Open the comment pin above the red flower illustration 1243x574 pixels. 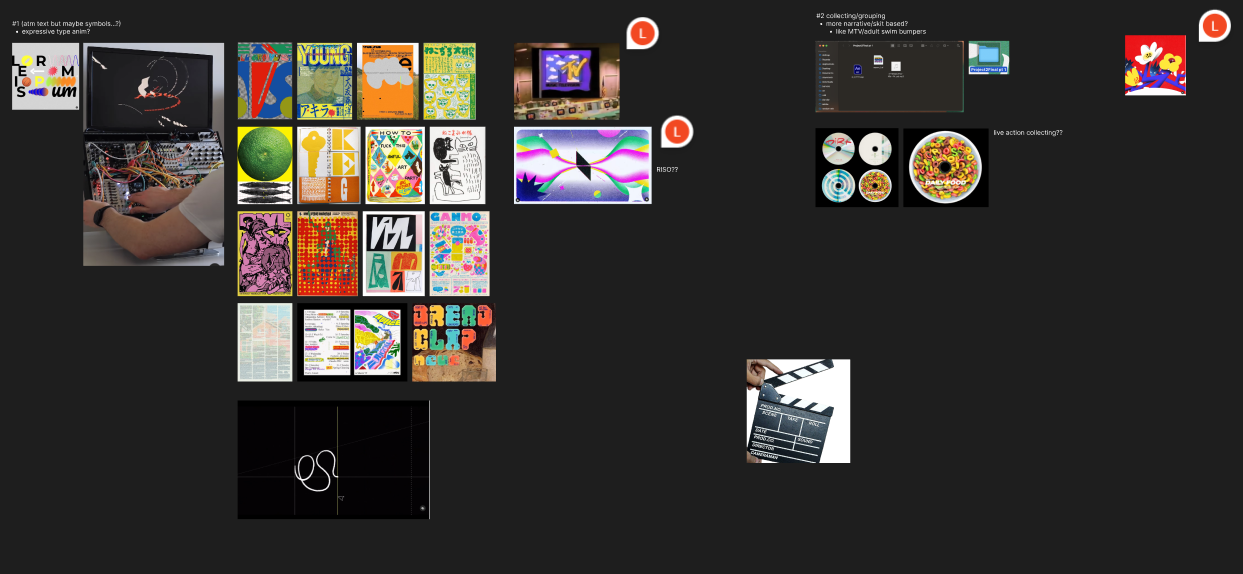(x=1215, y=26)
